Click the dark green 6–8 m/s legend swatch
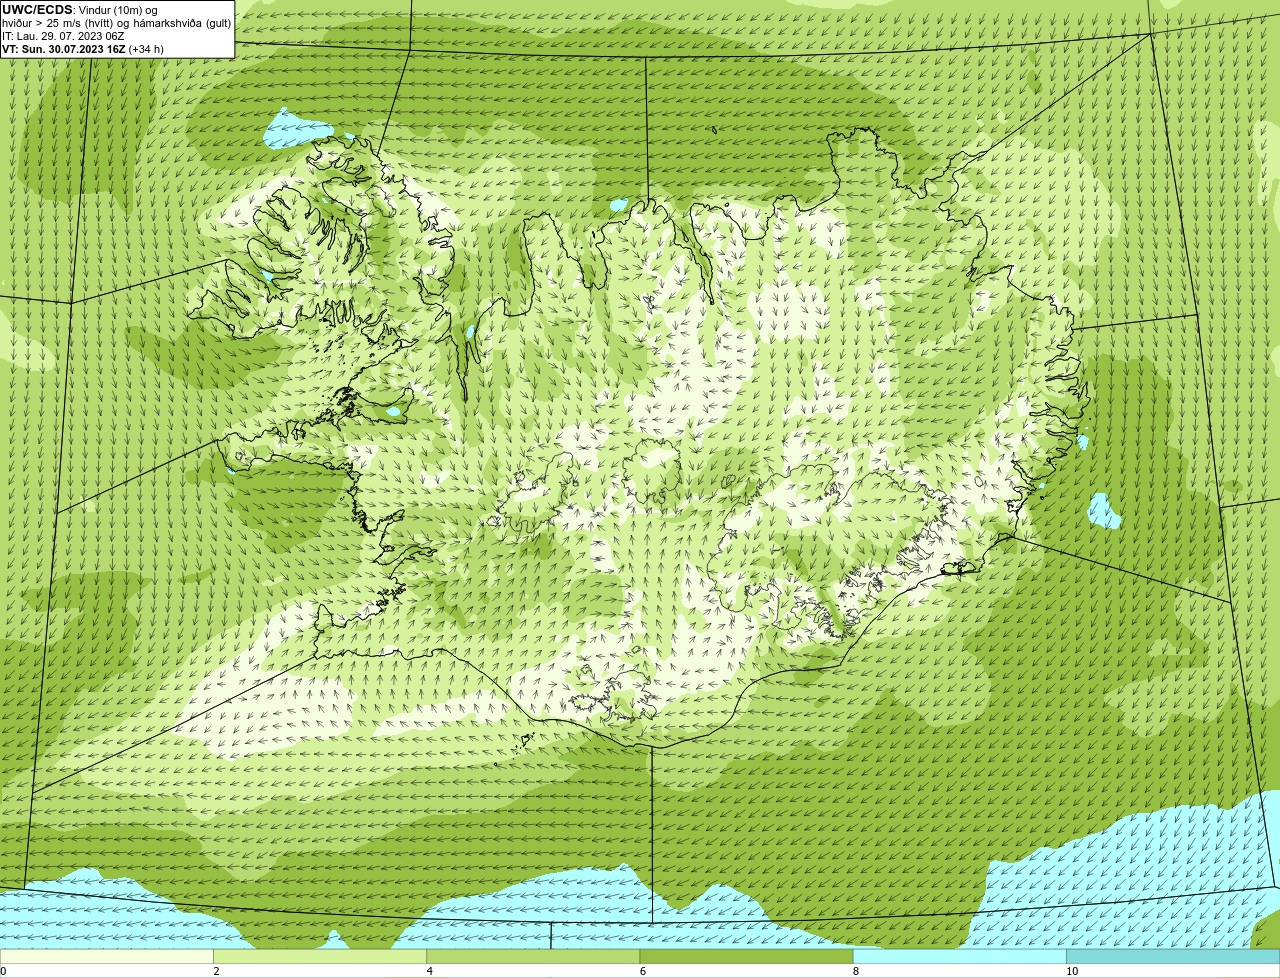 tap(747, 957)
